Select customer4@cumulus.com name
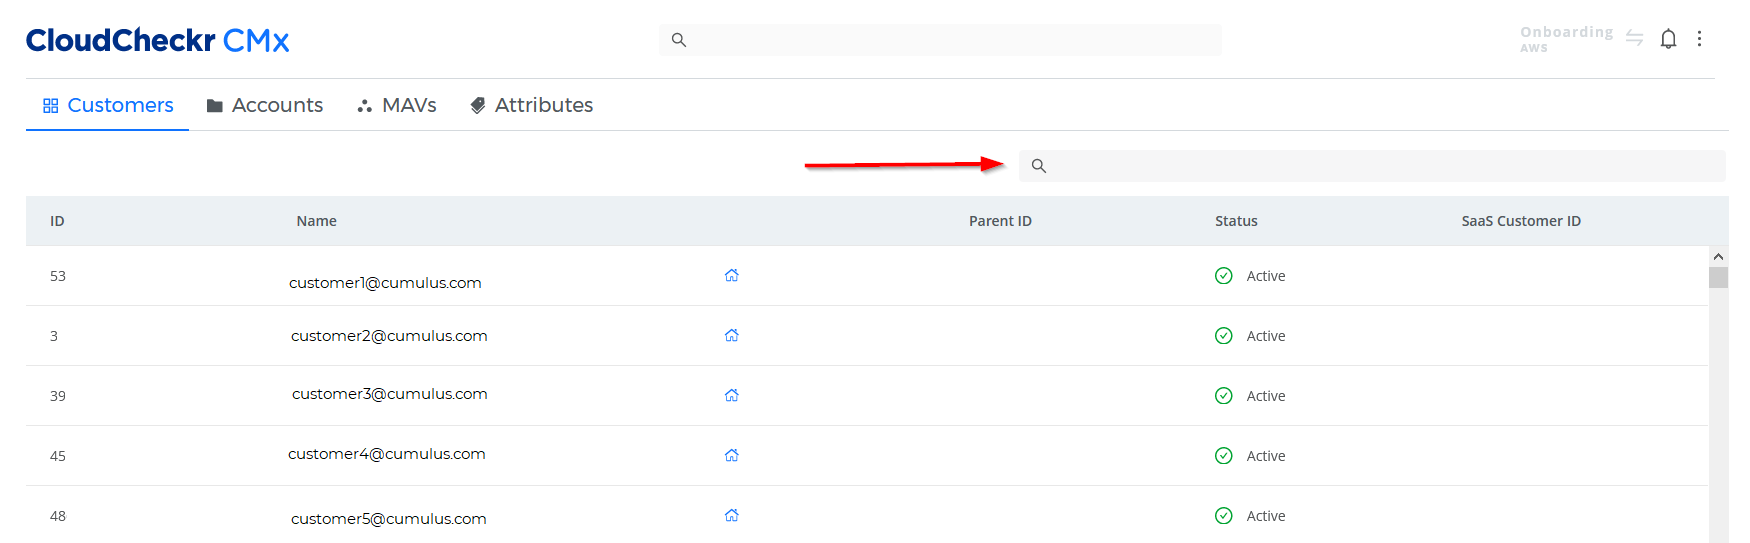 (387, 454)
